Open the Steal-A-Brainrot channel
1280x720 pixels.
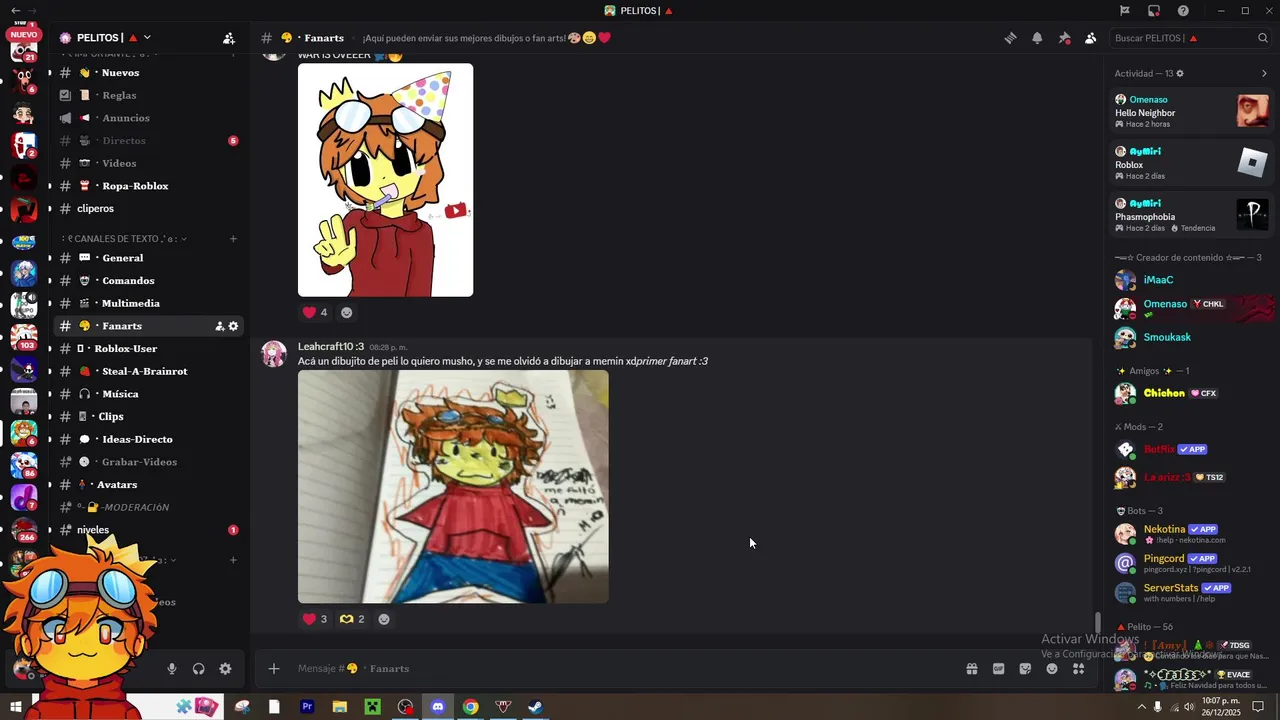[x=150, y=371]
